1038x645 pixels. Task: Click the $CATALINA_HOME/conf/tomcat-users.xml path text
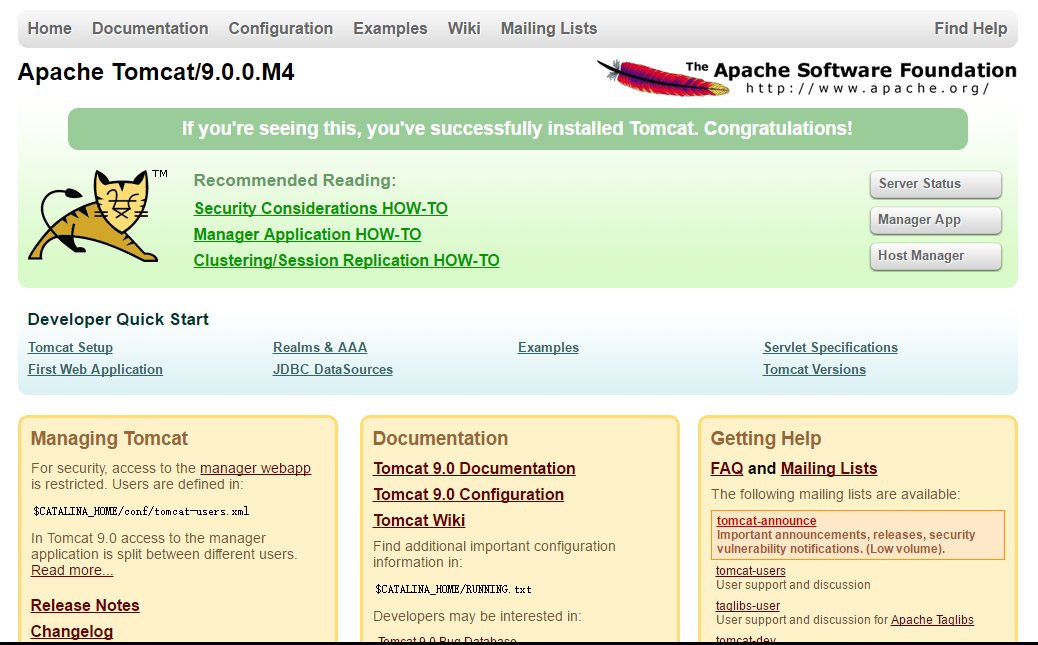pos(141,511)
